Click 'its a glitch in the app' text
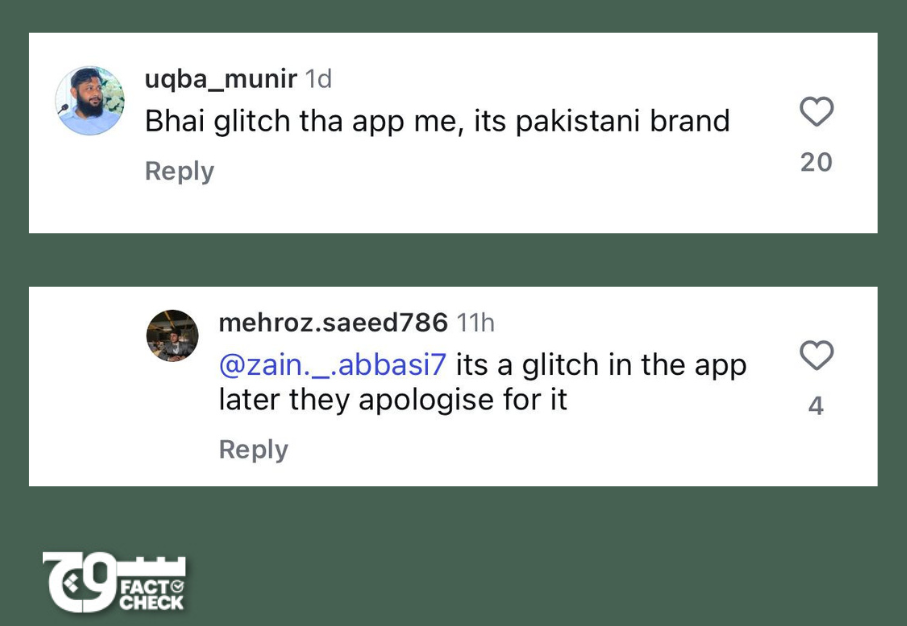Screen dimensions: 907x626 coord(601,366)
